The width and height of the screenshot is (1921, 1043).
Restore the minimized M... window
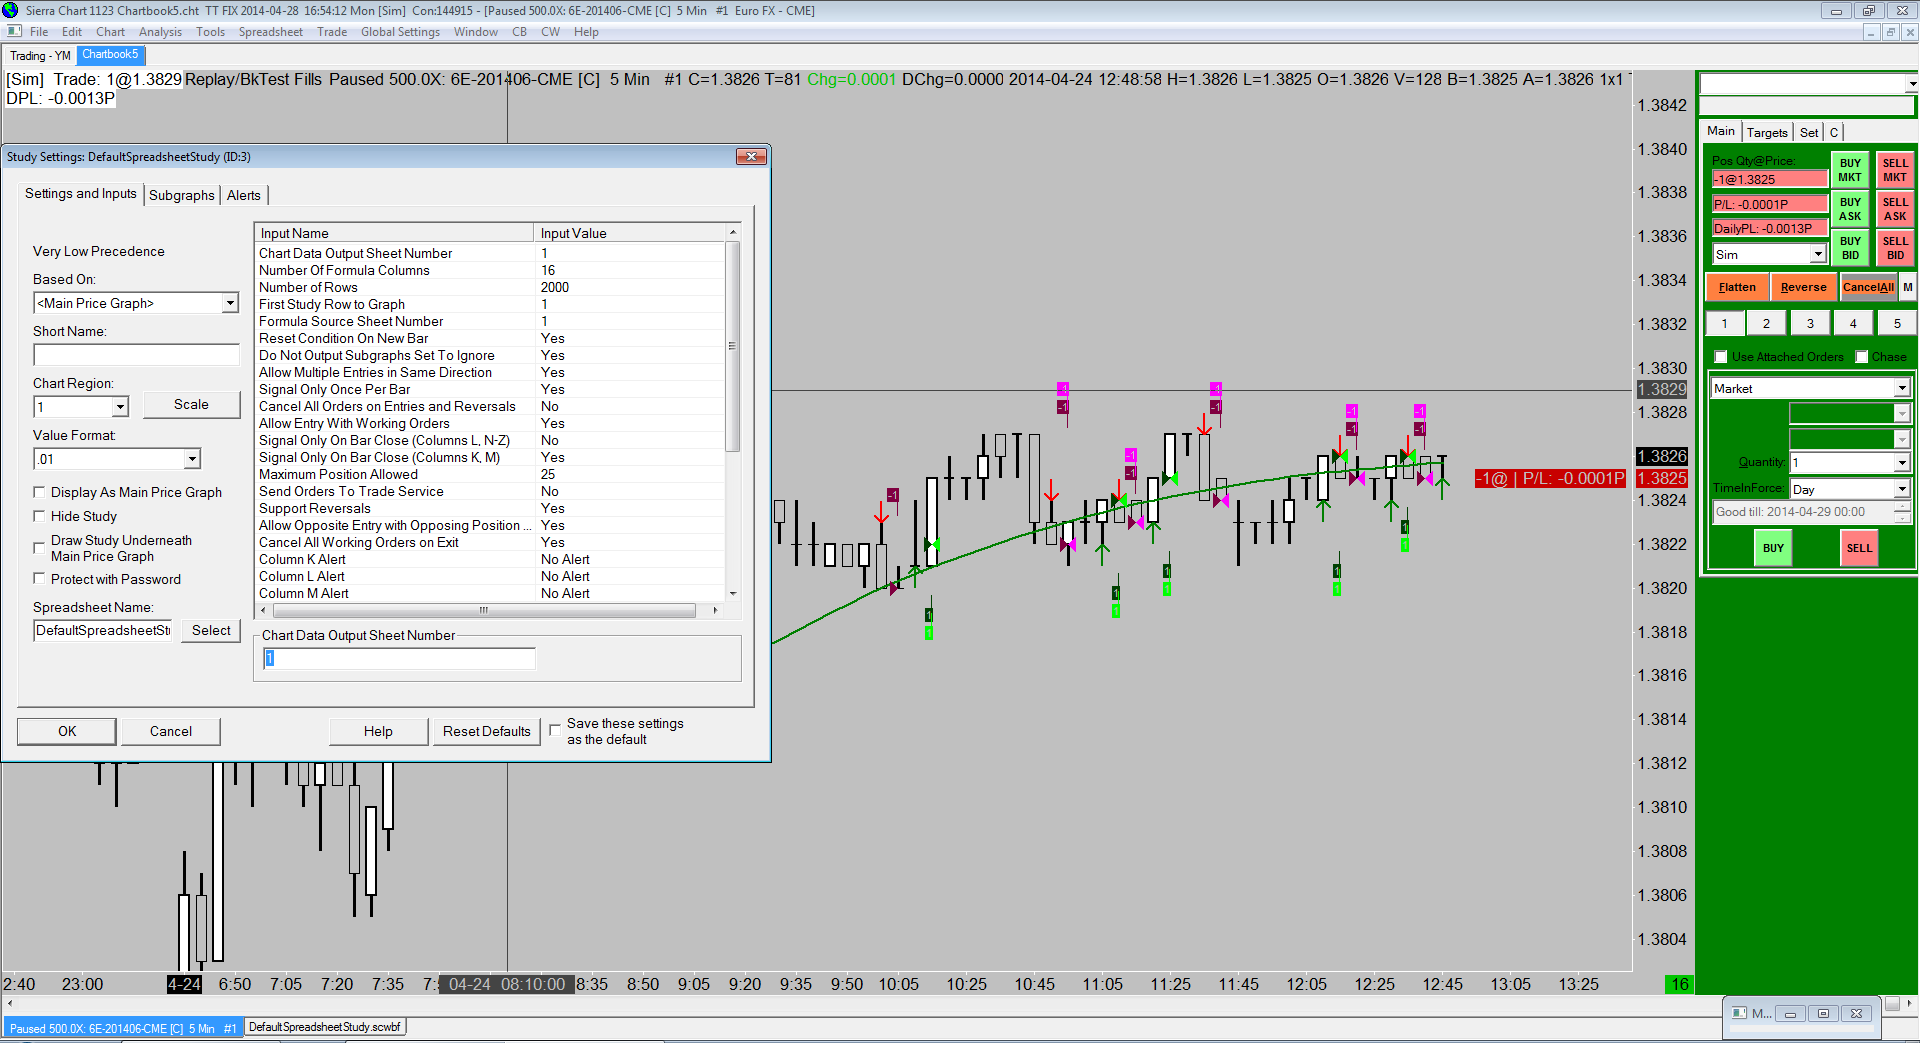(1790, 1013)
